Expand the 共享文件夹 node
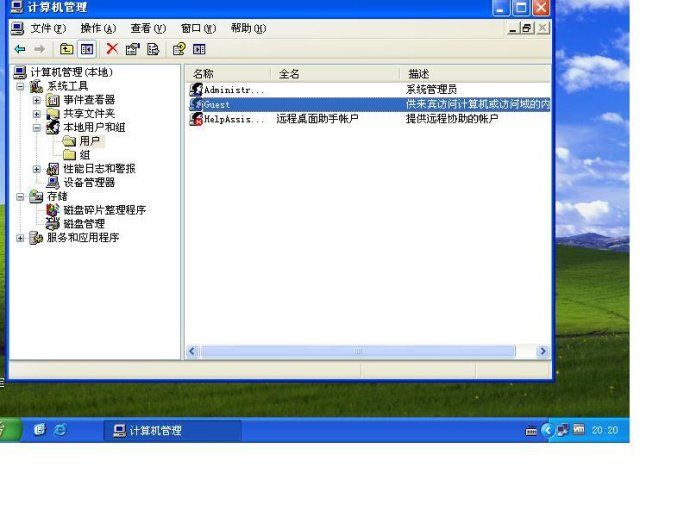 tap(37, 114)
